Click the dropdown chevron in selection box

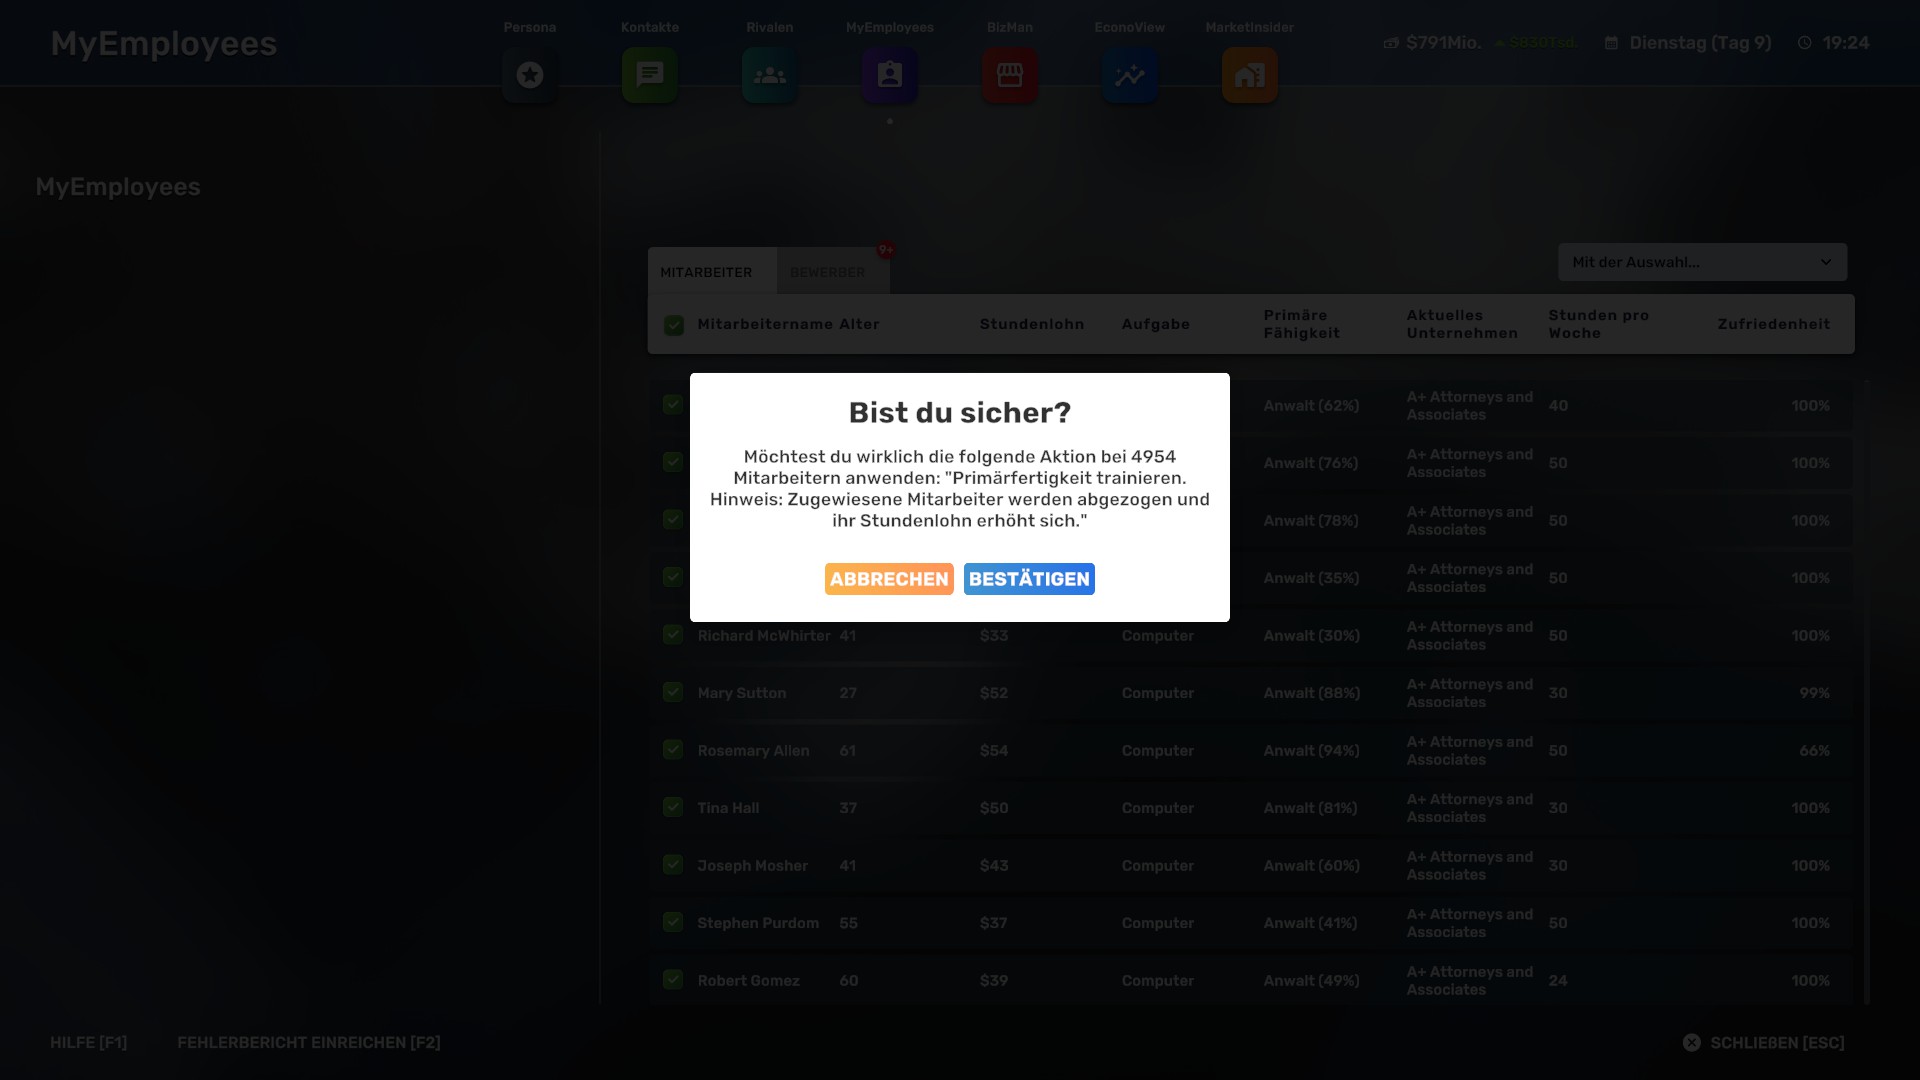[1826, 262]
